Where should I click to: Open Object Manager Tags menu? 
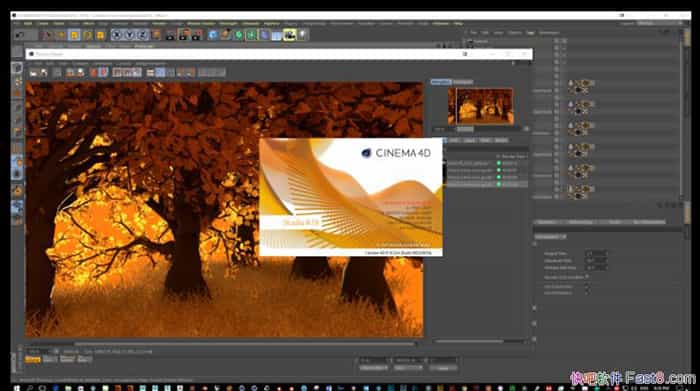point(530,33)
